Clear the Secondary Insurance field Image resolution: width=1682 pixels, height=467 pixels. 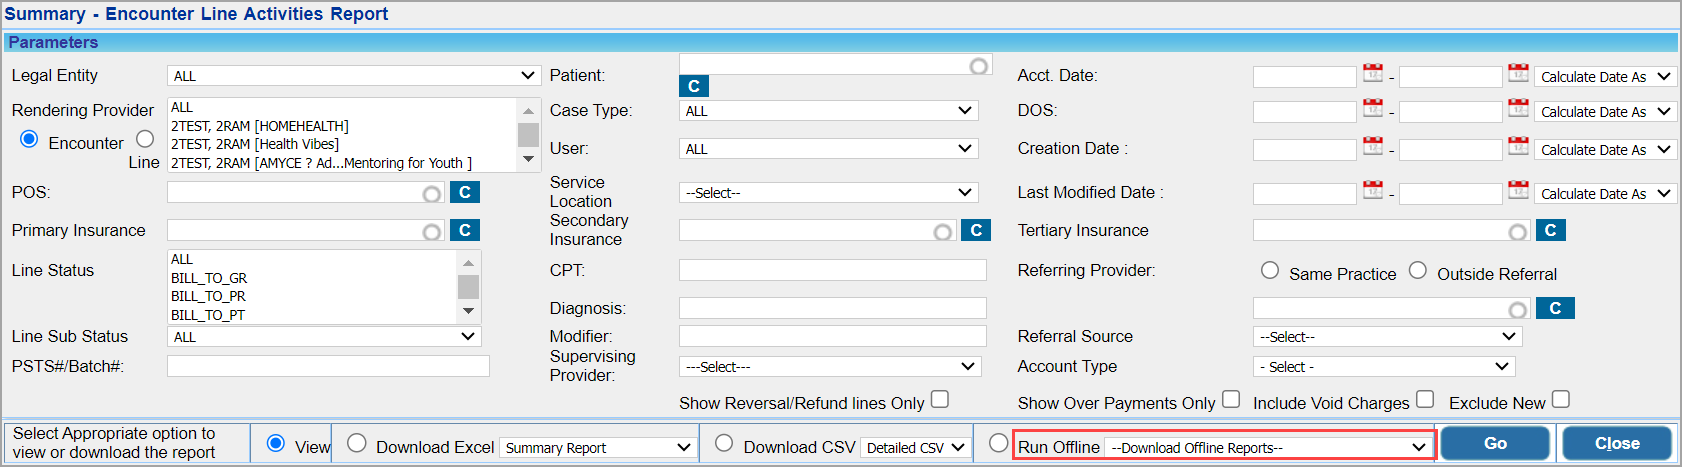coord(976,230)
